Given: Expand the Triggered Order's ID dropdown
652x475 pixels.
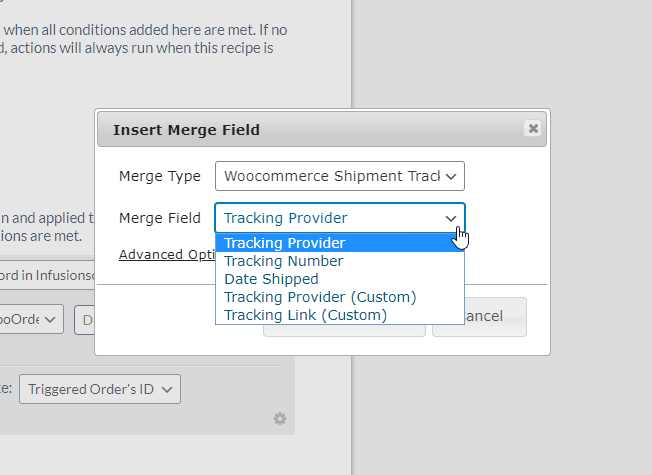Looking at the screenshot, I should tap(100, 389).
